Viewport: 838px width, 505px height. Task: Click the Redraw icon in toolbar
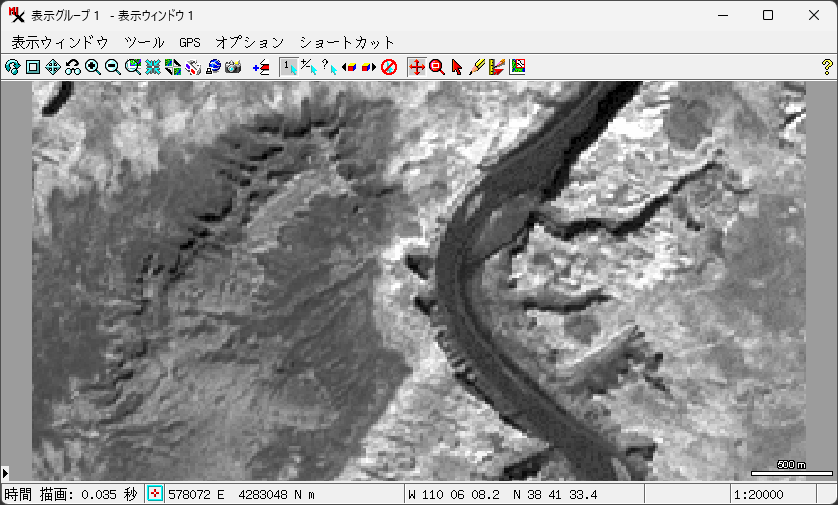[x=13, y=67]
